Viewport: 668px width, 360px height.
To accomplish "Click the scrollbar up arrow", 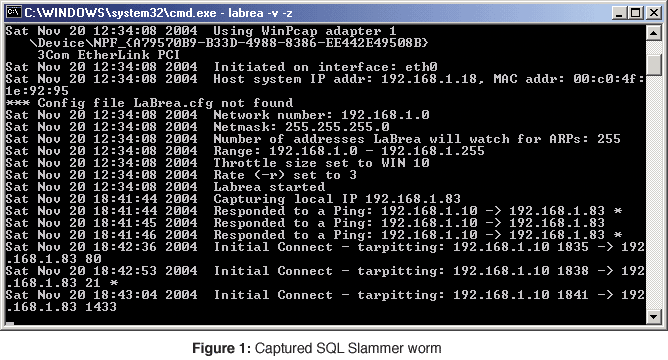I will [x=654, y=32].
